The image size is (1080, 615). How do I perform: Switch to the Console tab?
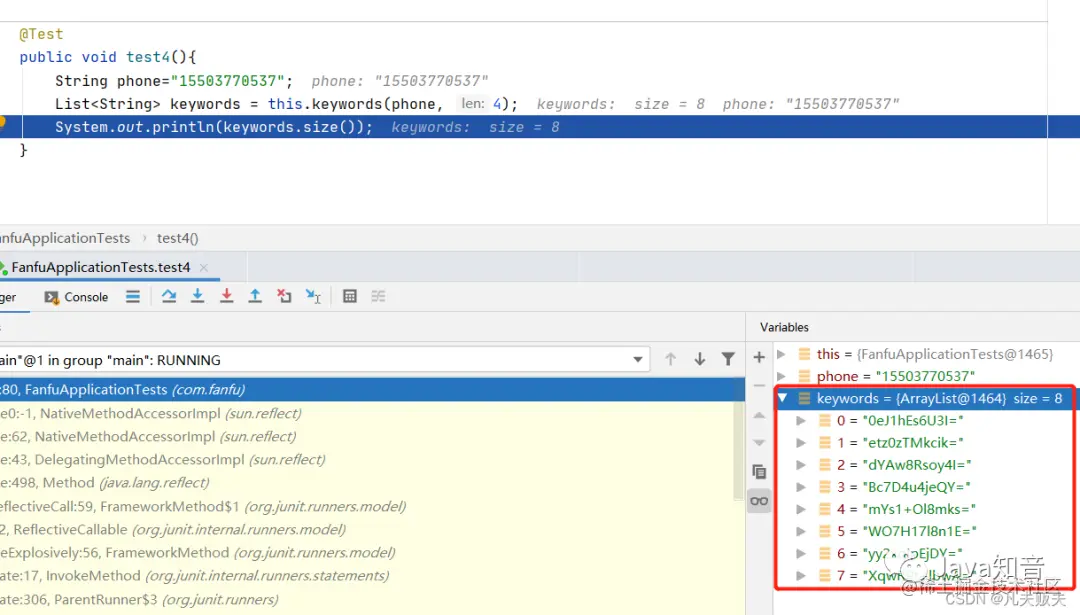[x=76, y=297]
